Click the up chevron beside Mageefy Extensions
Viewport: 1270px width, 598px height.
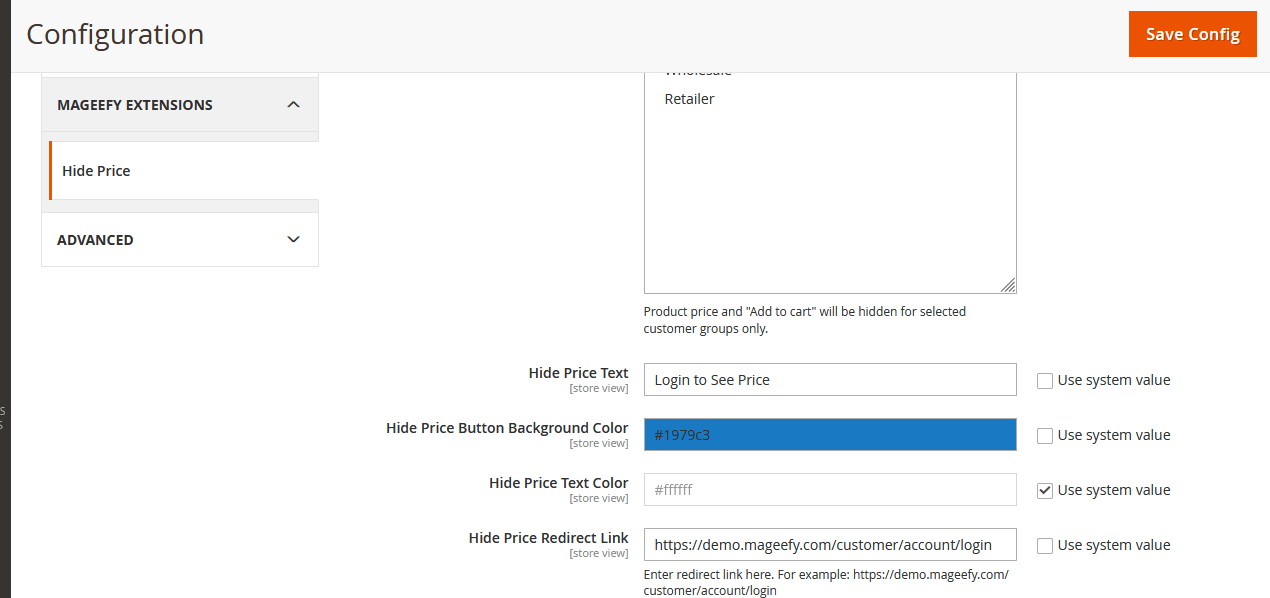[x=293, y=105]
